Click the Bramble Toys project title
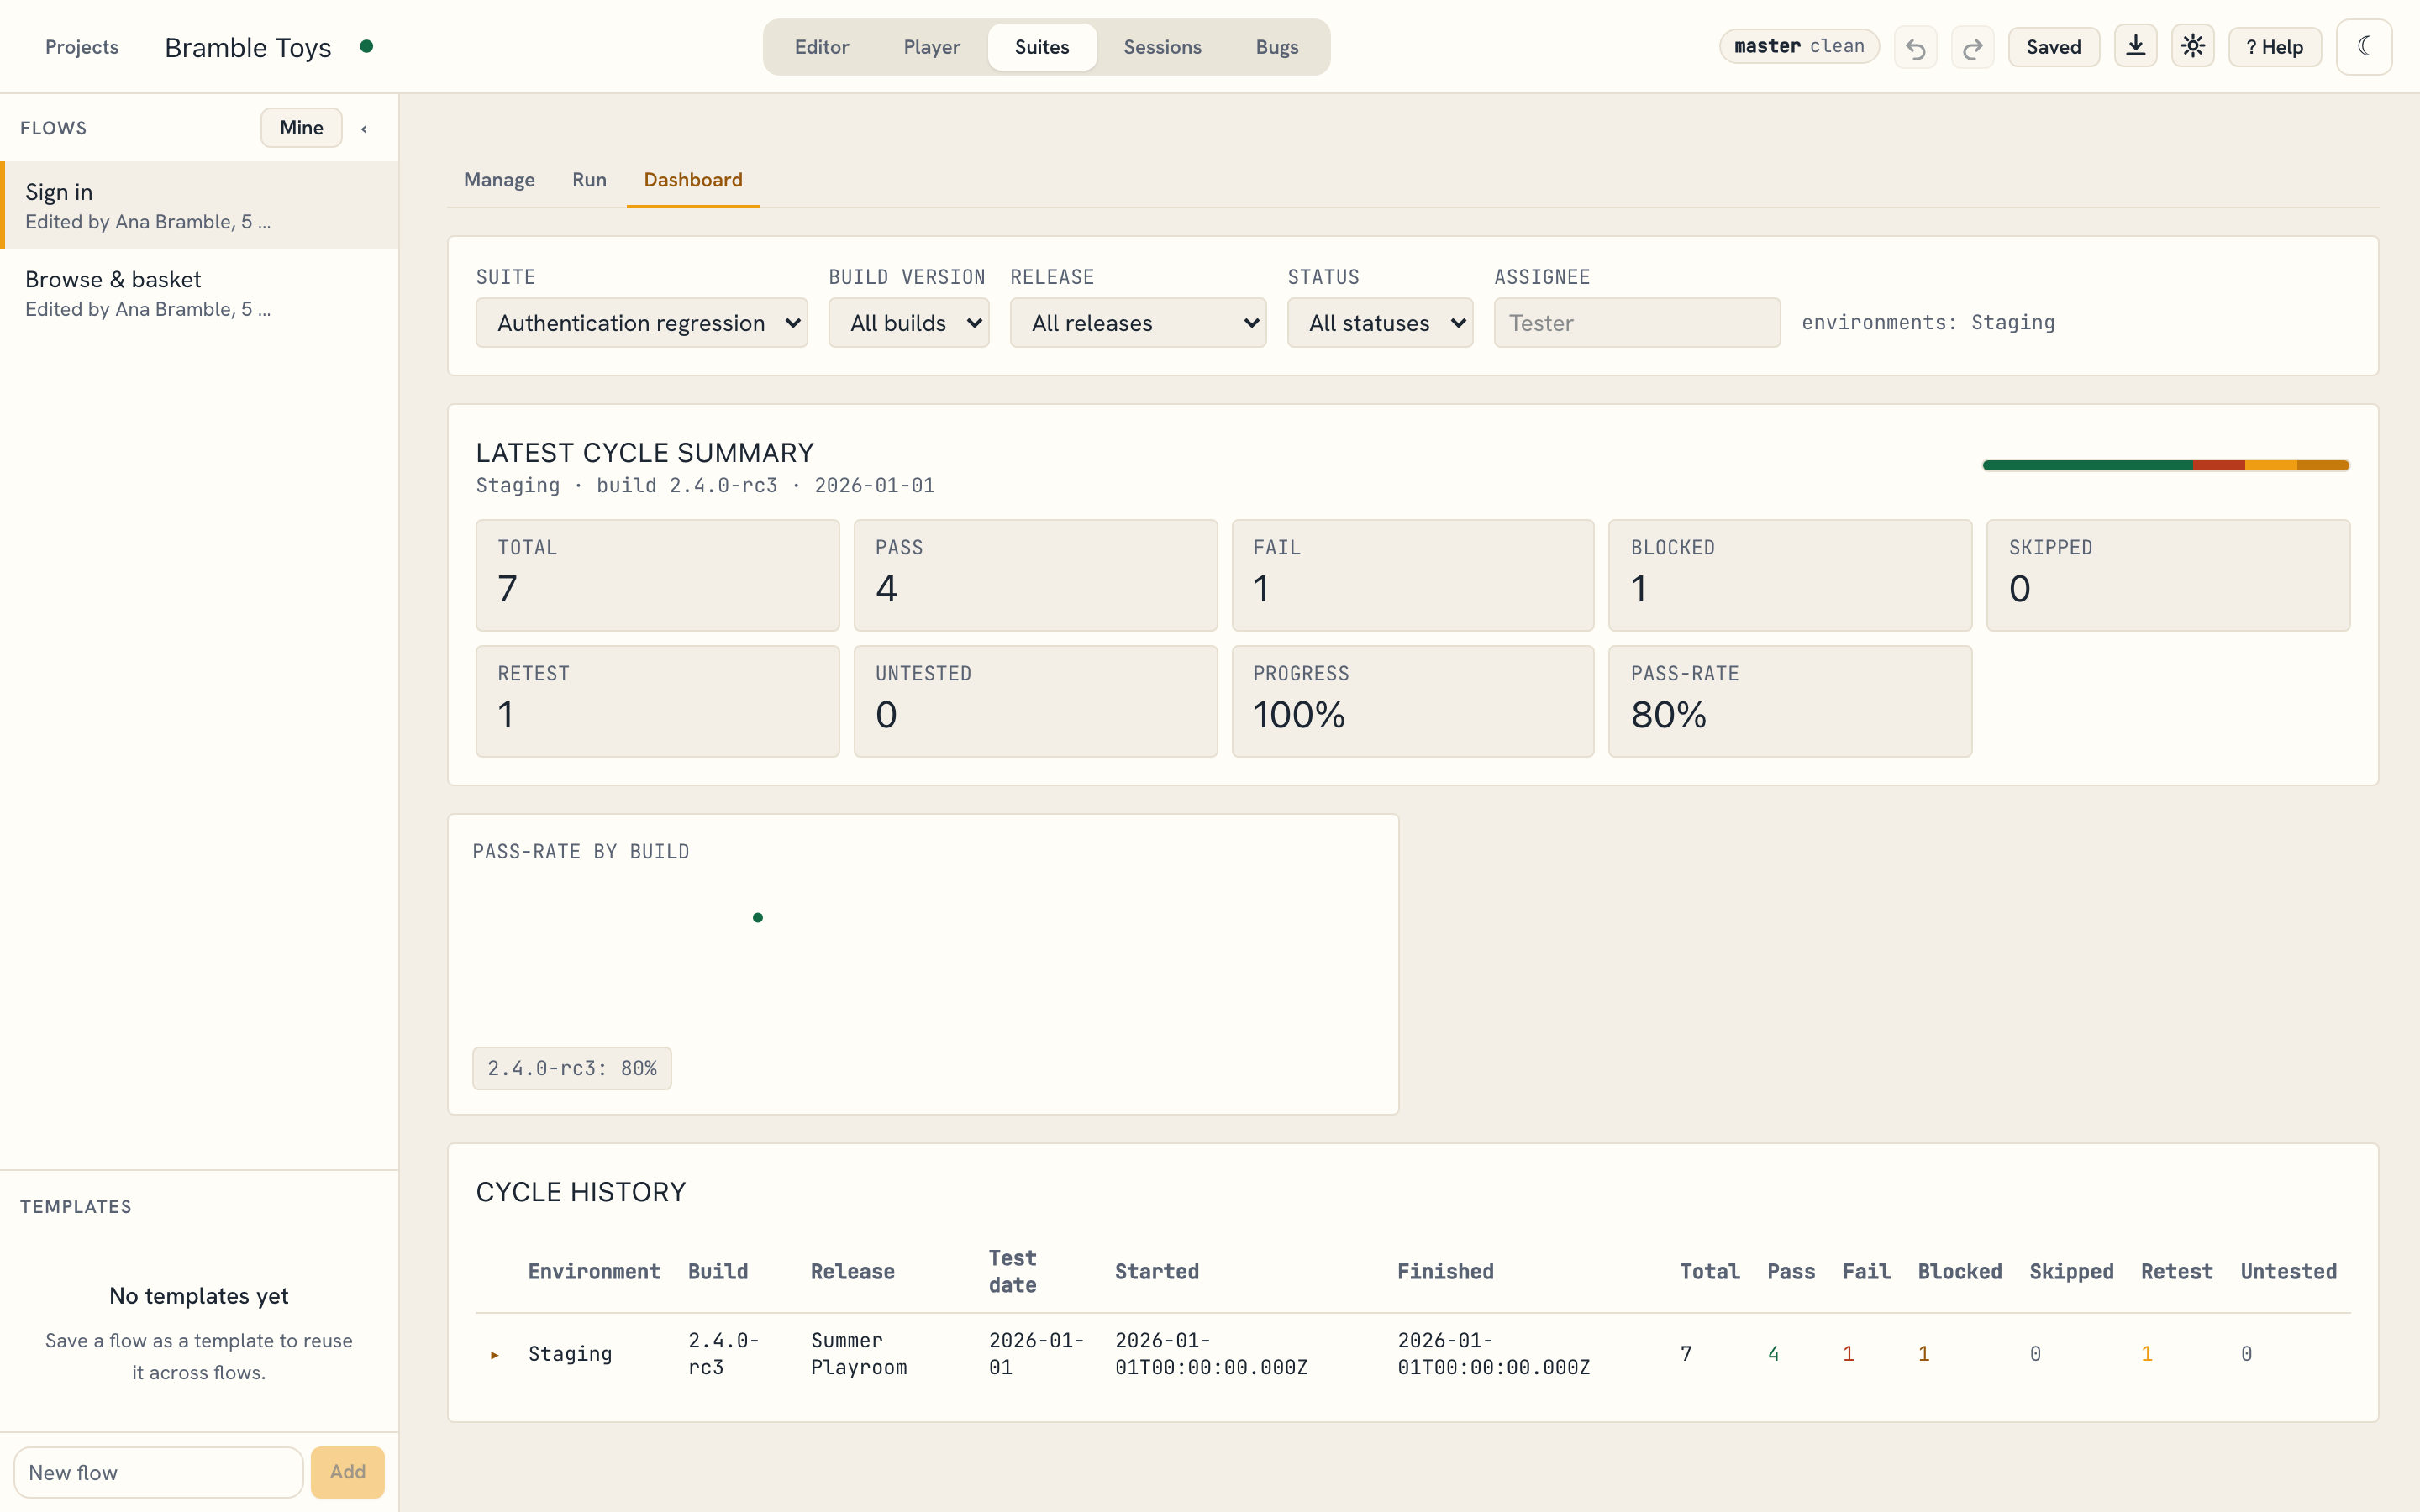2420x1512 pixels. click(248, 47)
